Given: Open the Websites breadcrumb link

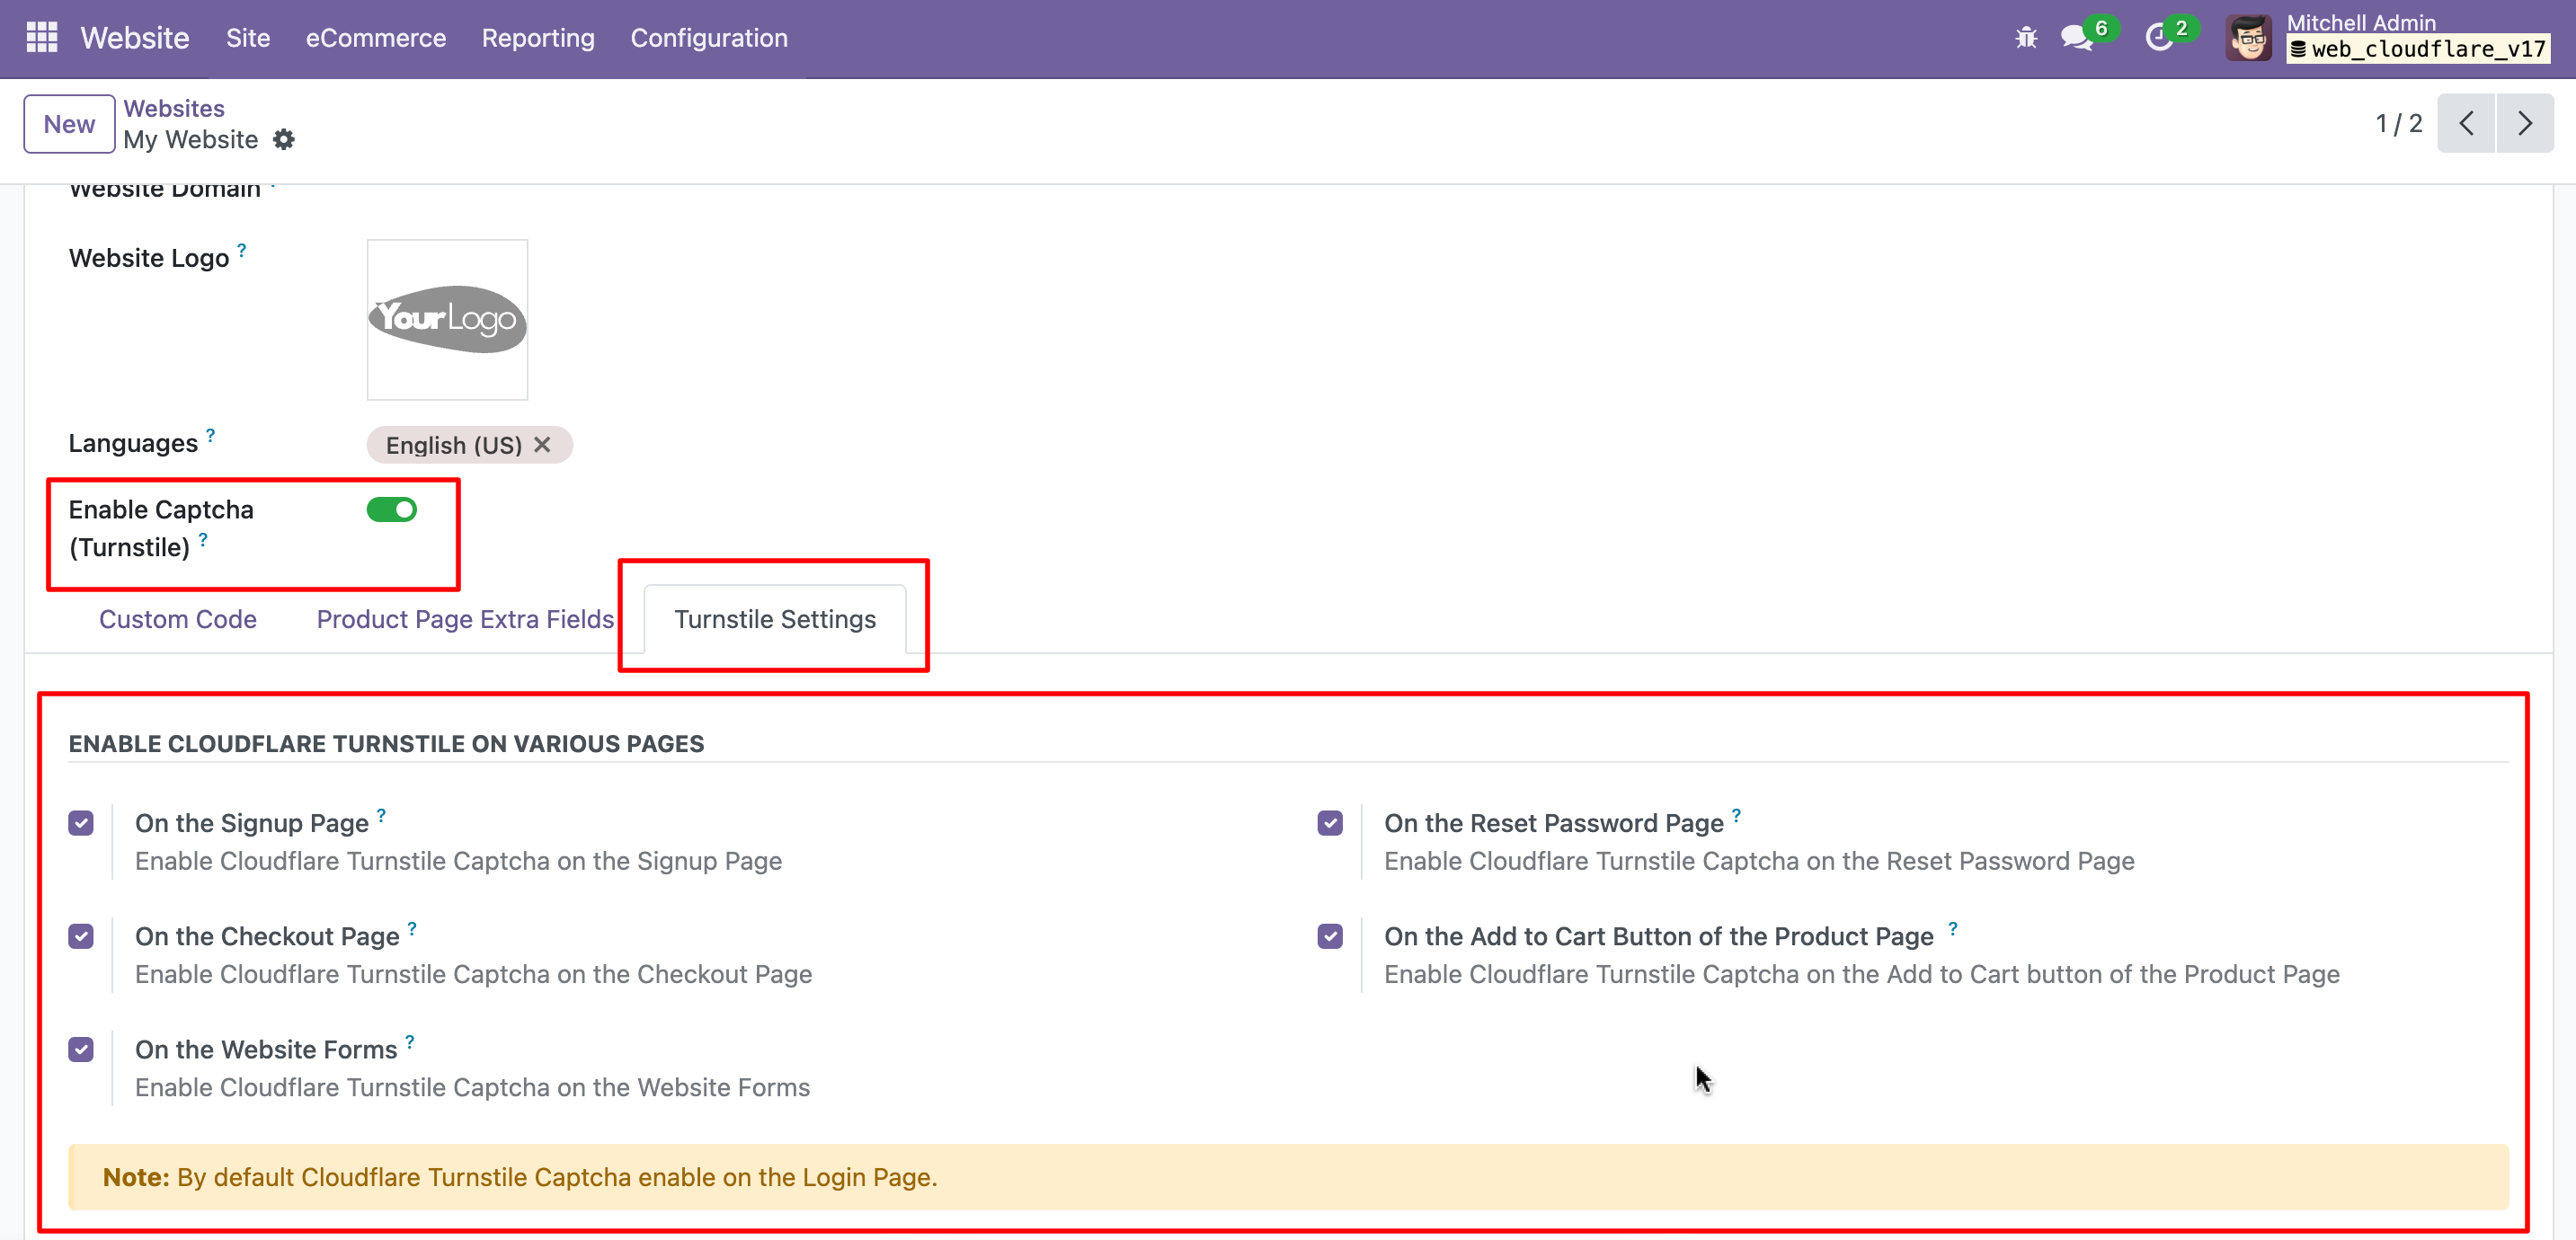Looking at the screenshot, I should pos(174,108).
